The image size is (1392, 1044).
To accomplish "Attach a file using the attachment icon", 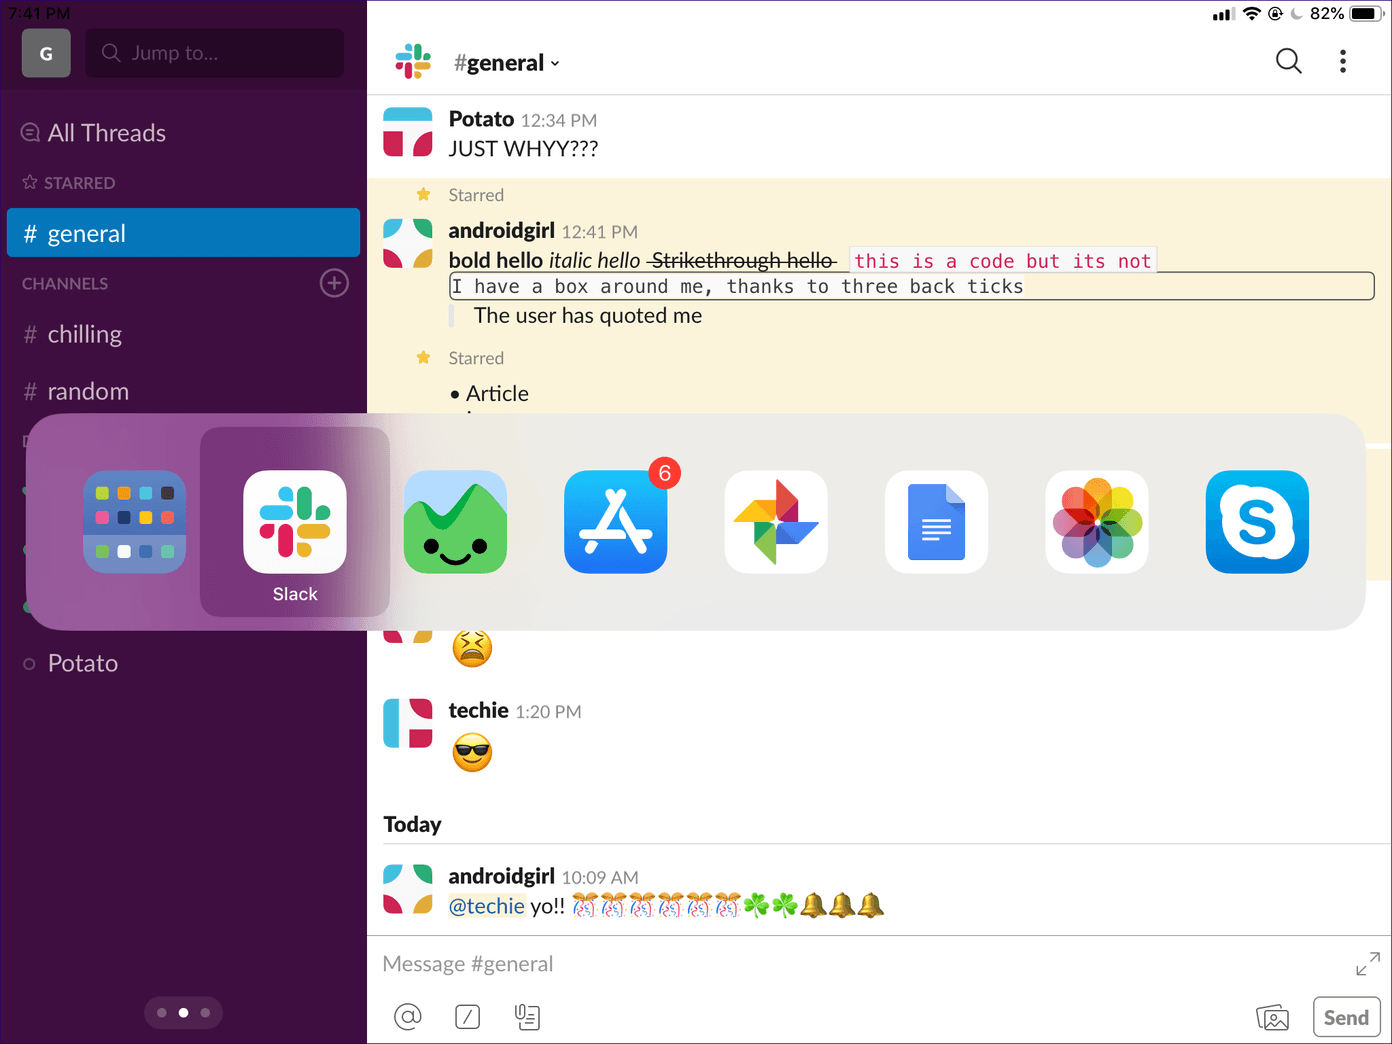I will coord(527,1017).
